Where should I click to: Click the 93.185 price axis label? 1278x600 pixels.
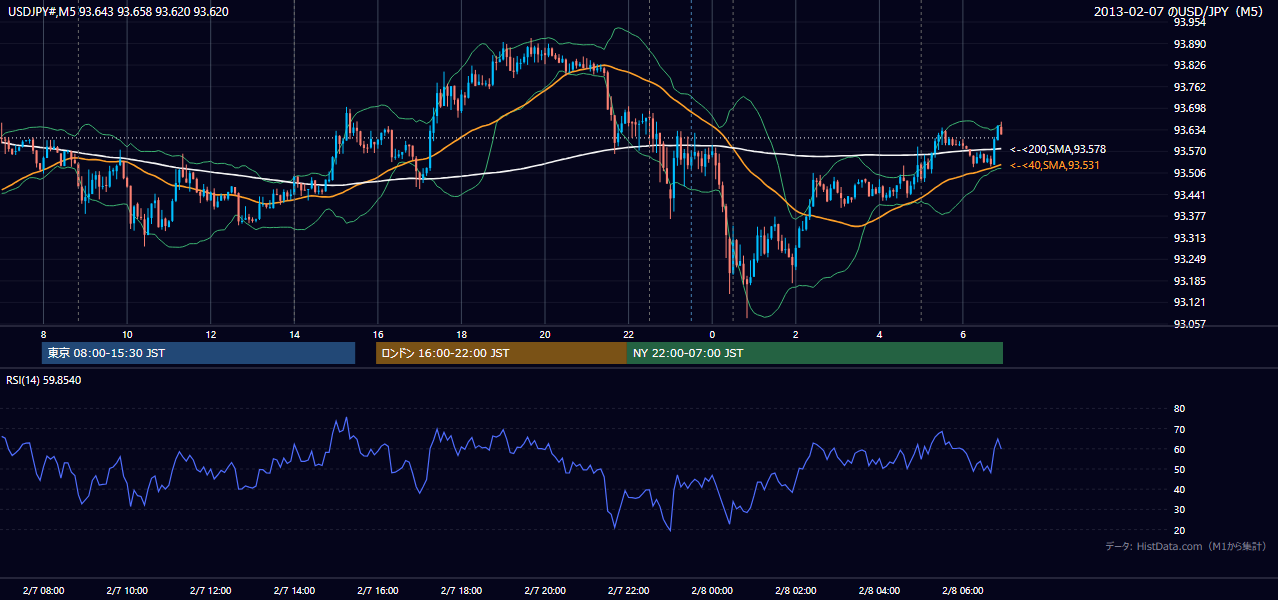[x=1190, y=281]
